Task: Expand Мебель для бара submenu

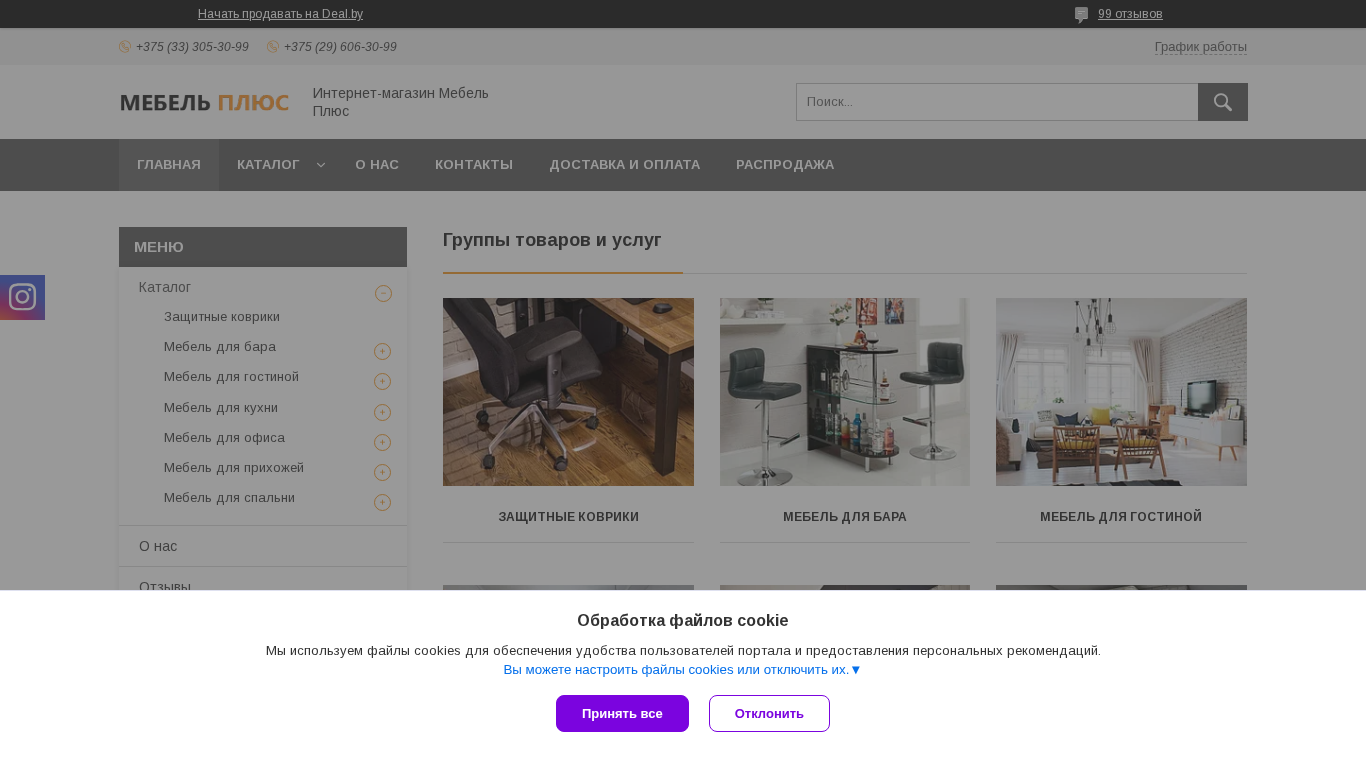Action: (382, 351)
